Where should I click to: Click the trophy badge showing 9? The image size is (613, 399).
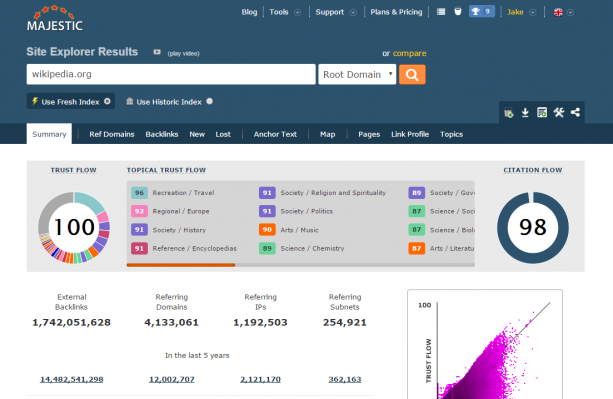(482, 11)
